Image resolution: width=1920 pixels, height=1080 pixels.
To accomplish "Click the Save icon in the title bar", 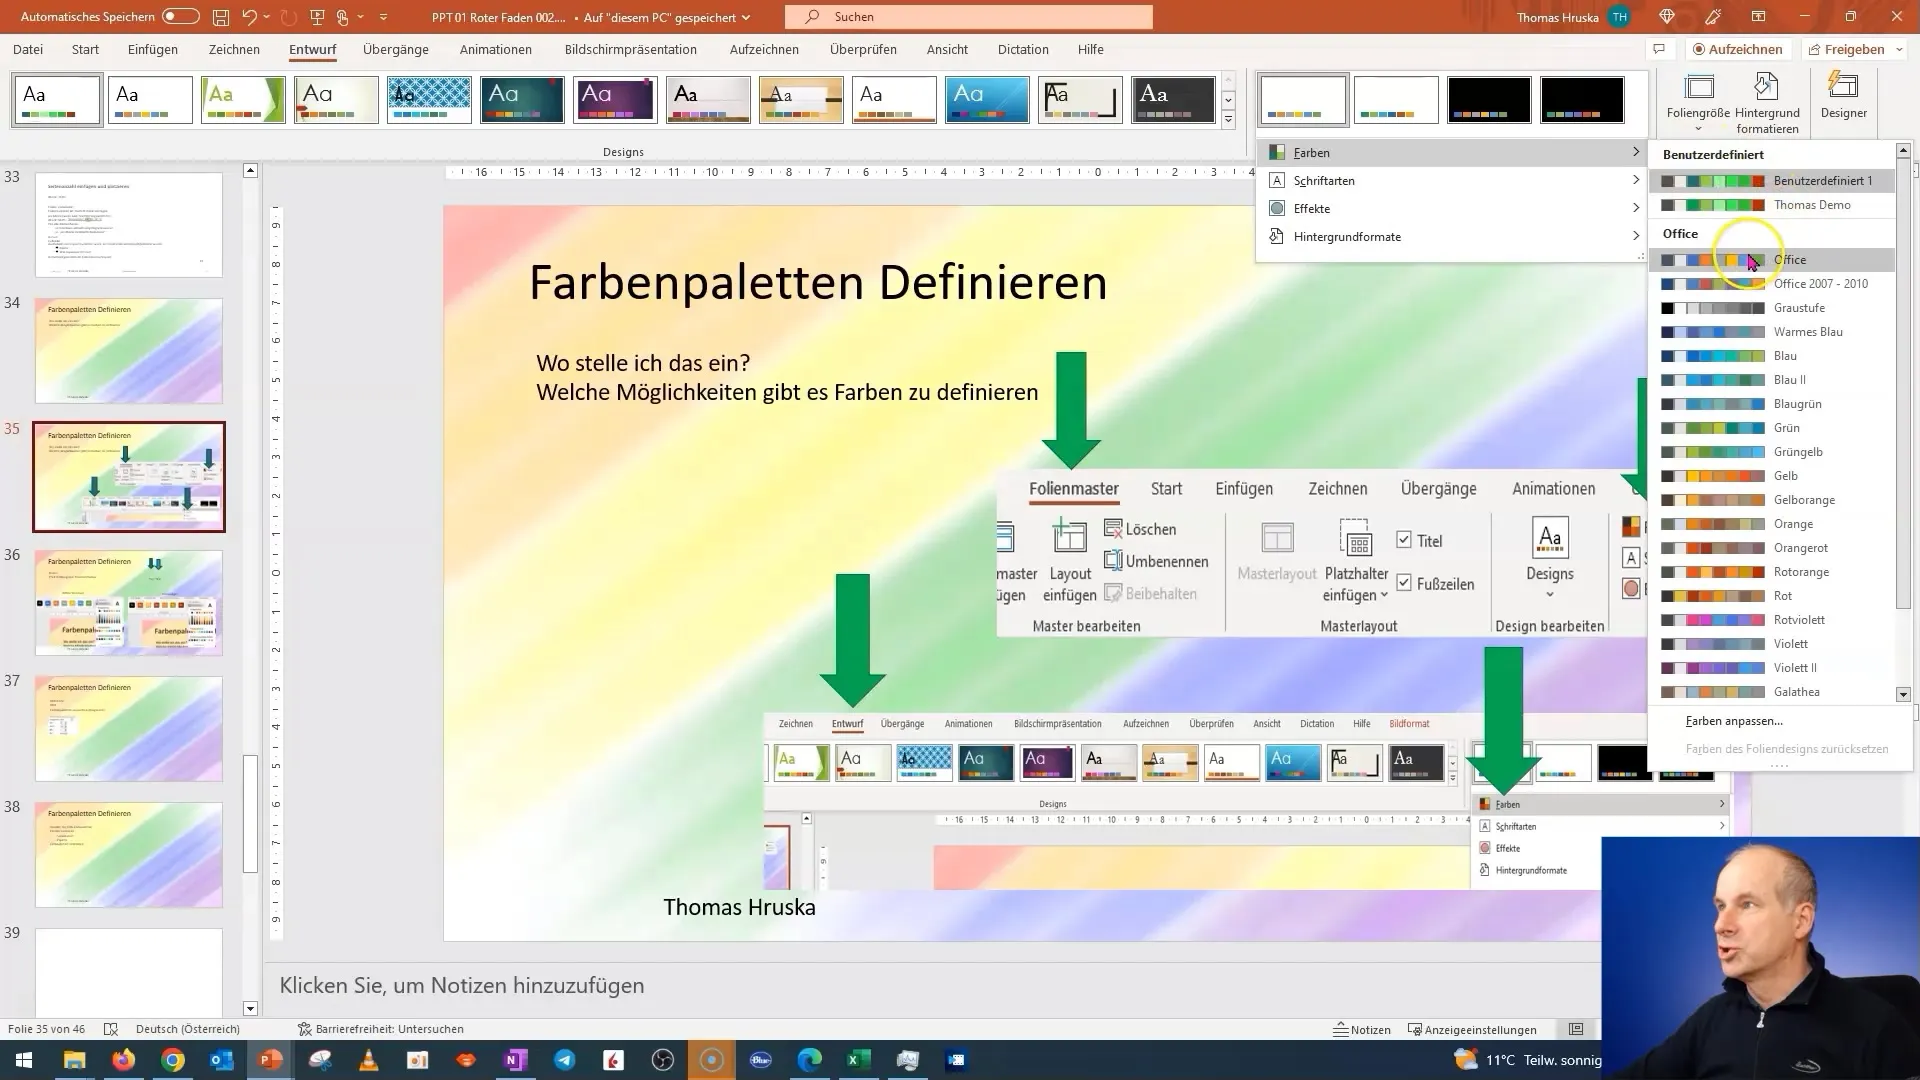I will pos(221,17).
